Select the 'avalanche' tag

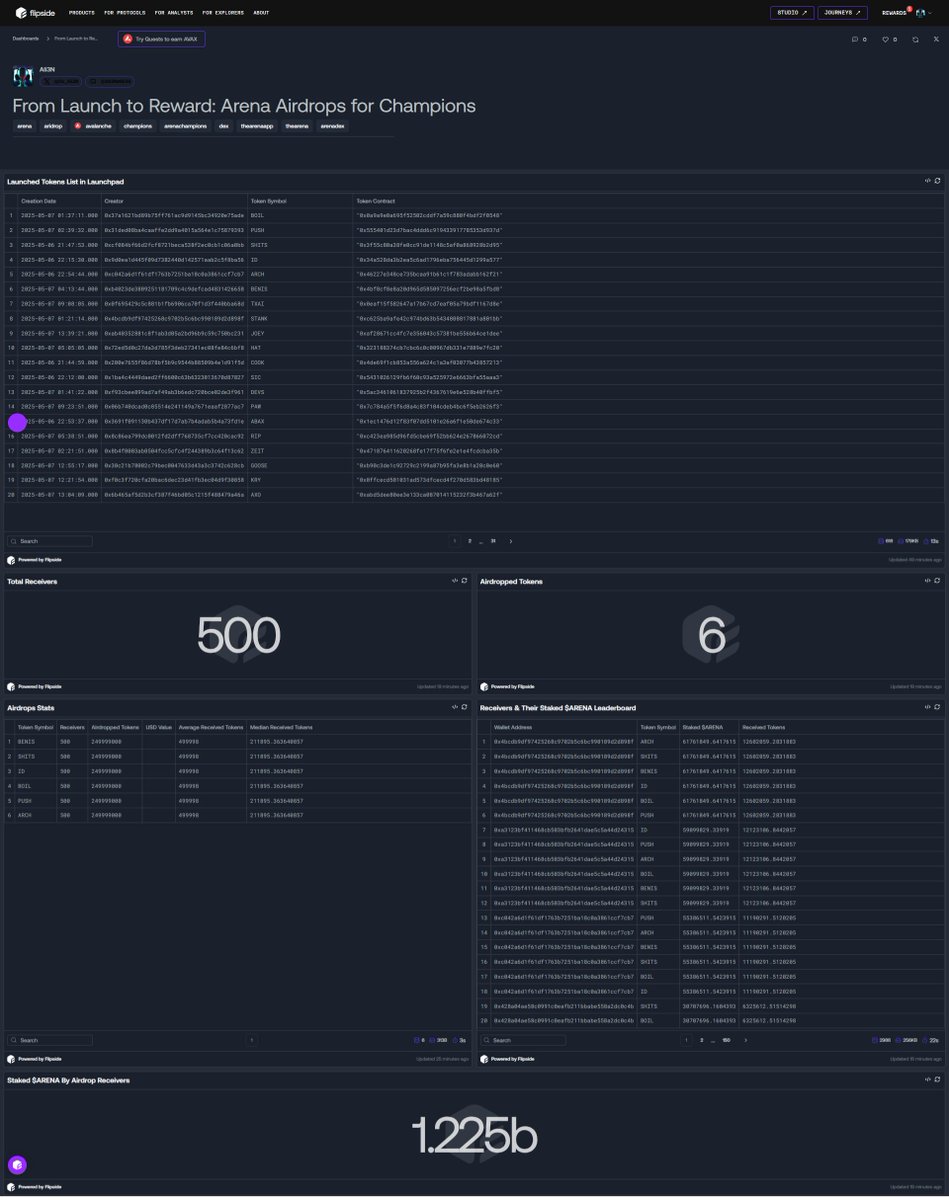93,126
